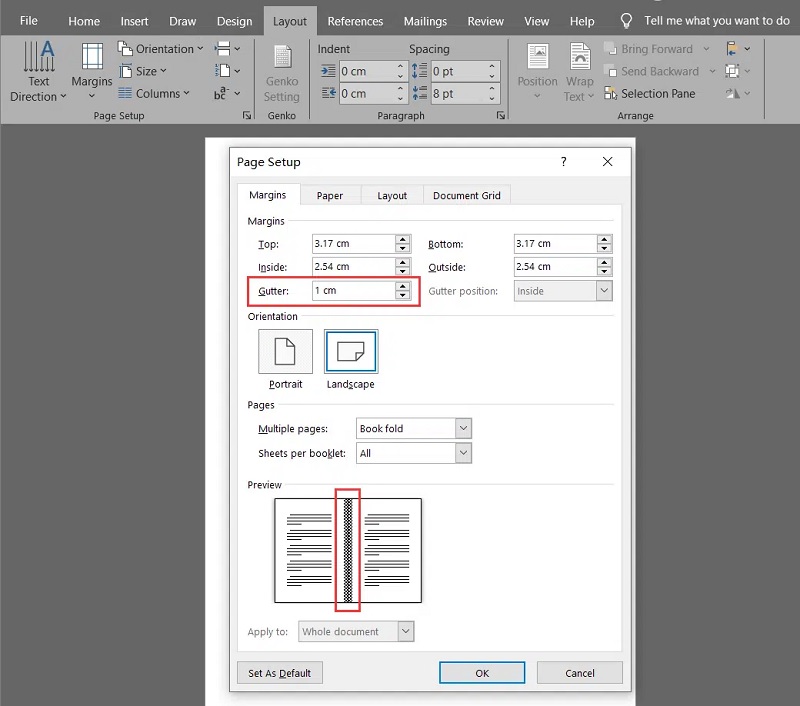Click the Top margin field

[353, 244]
